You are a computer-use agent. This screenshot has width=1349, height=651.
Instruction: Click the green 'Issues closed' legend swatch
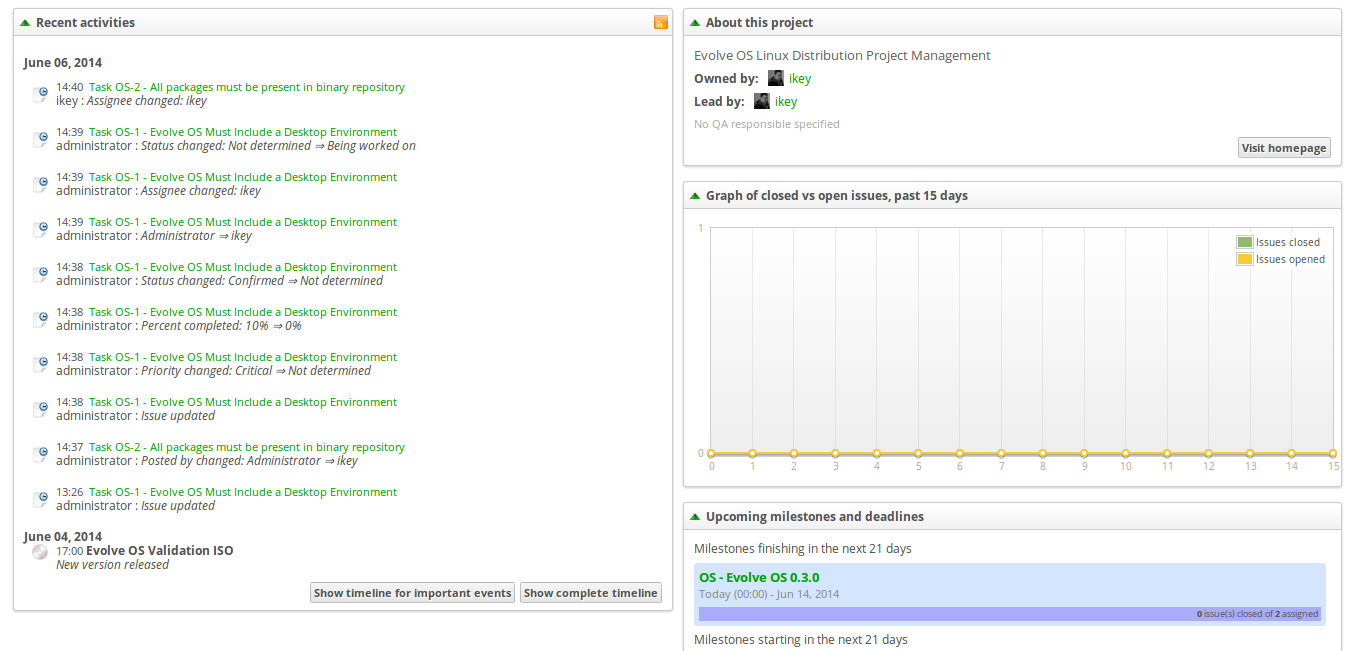(x=1244, y=242)
